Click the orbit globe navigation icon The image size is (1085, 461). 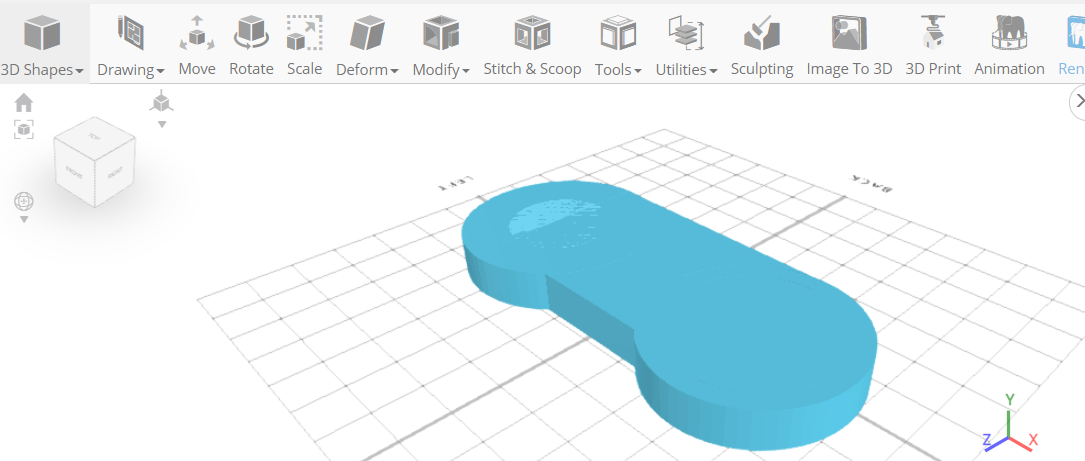tap(24, 201)
